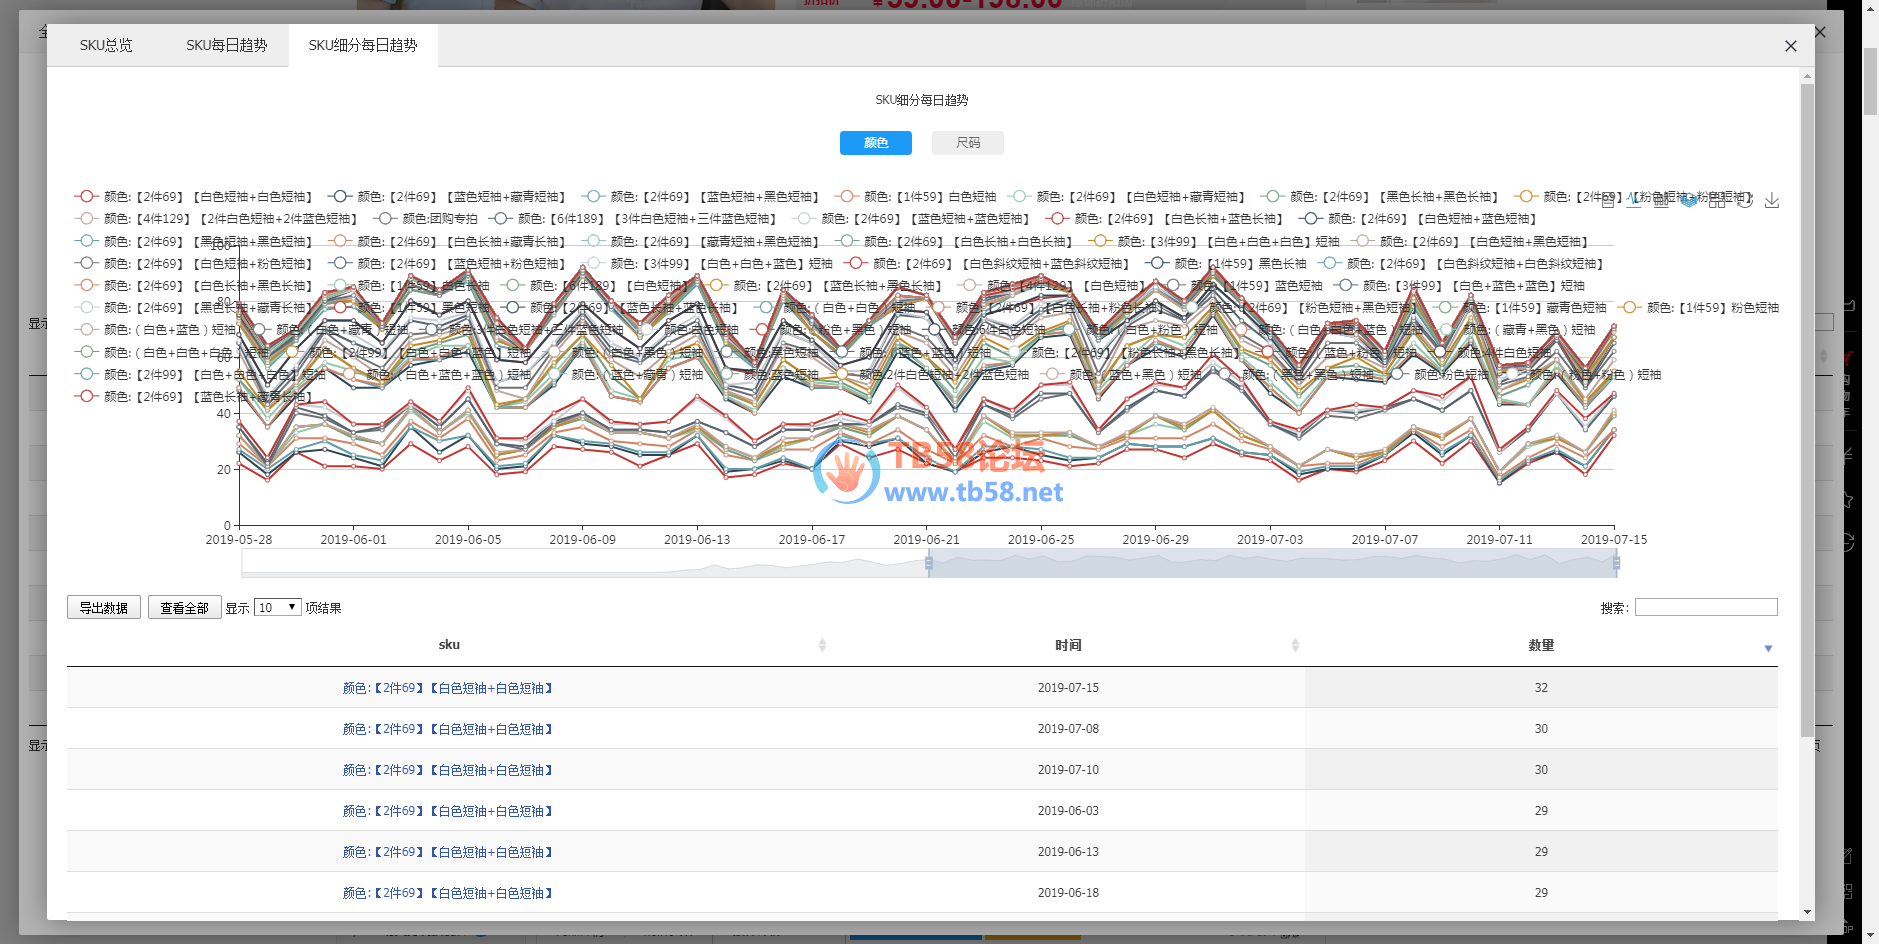
Task: Click the 查看全部 button
Action: click(184, 608)
